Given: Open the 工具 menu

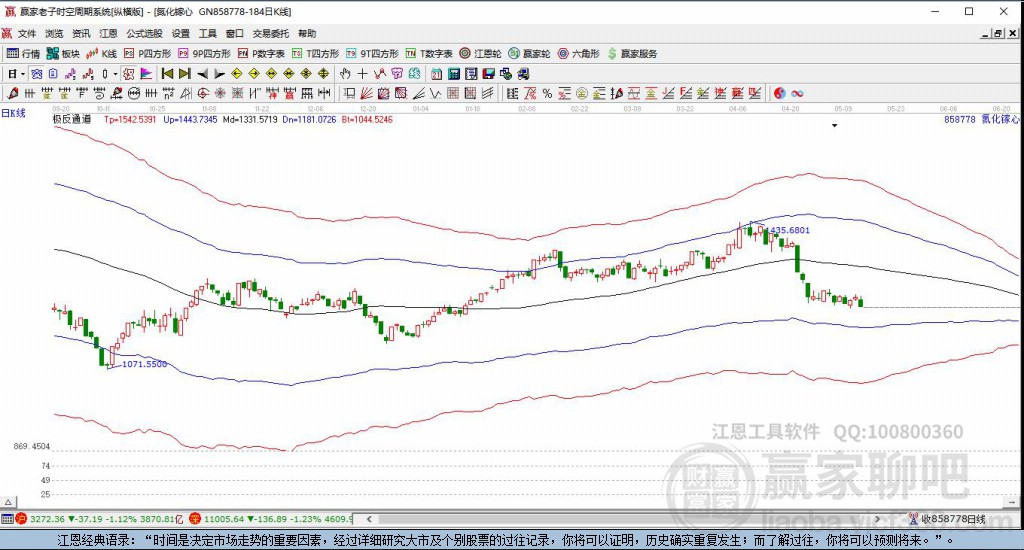Looking at the screenshot, I should 208,33.
